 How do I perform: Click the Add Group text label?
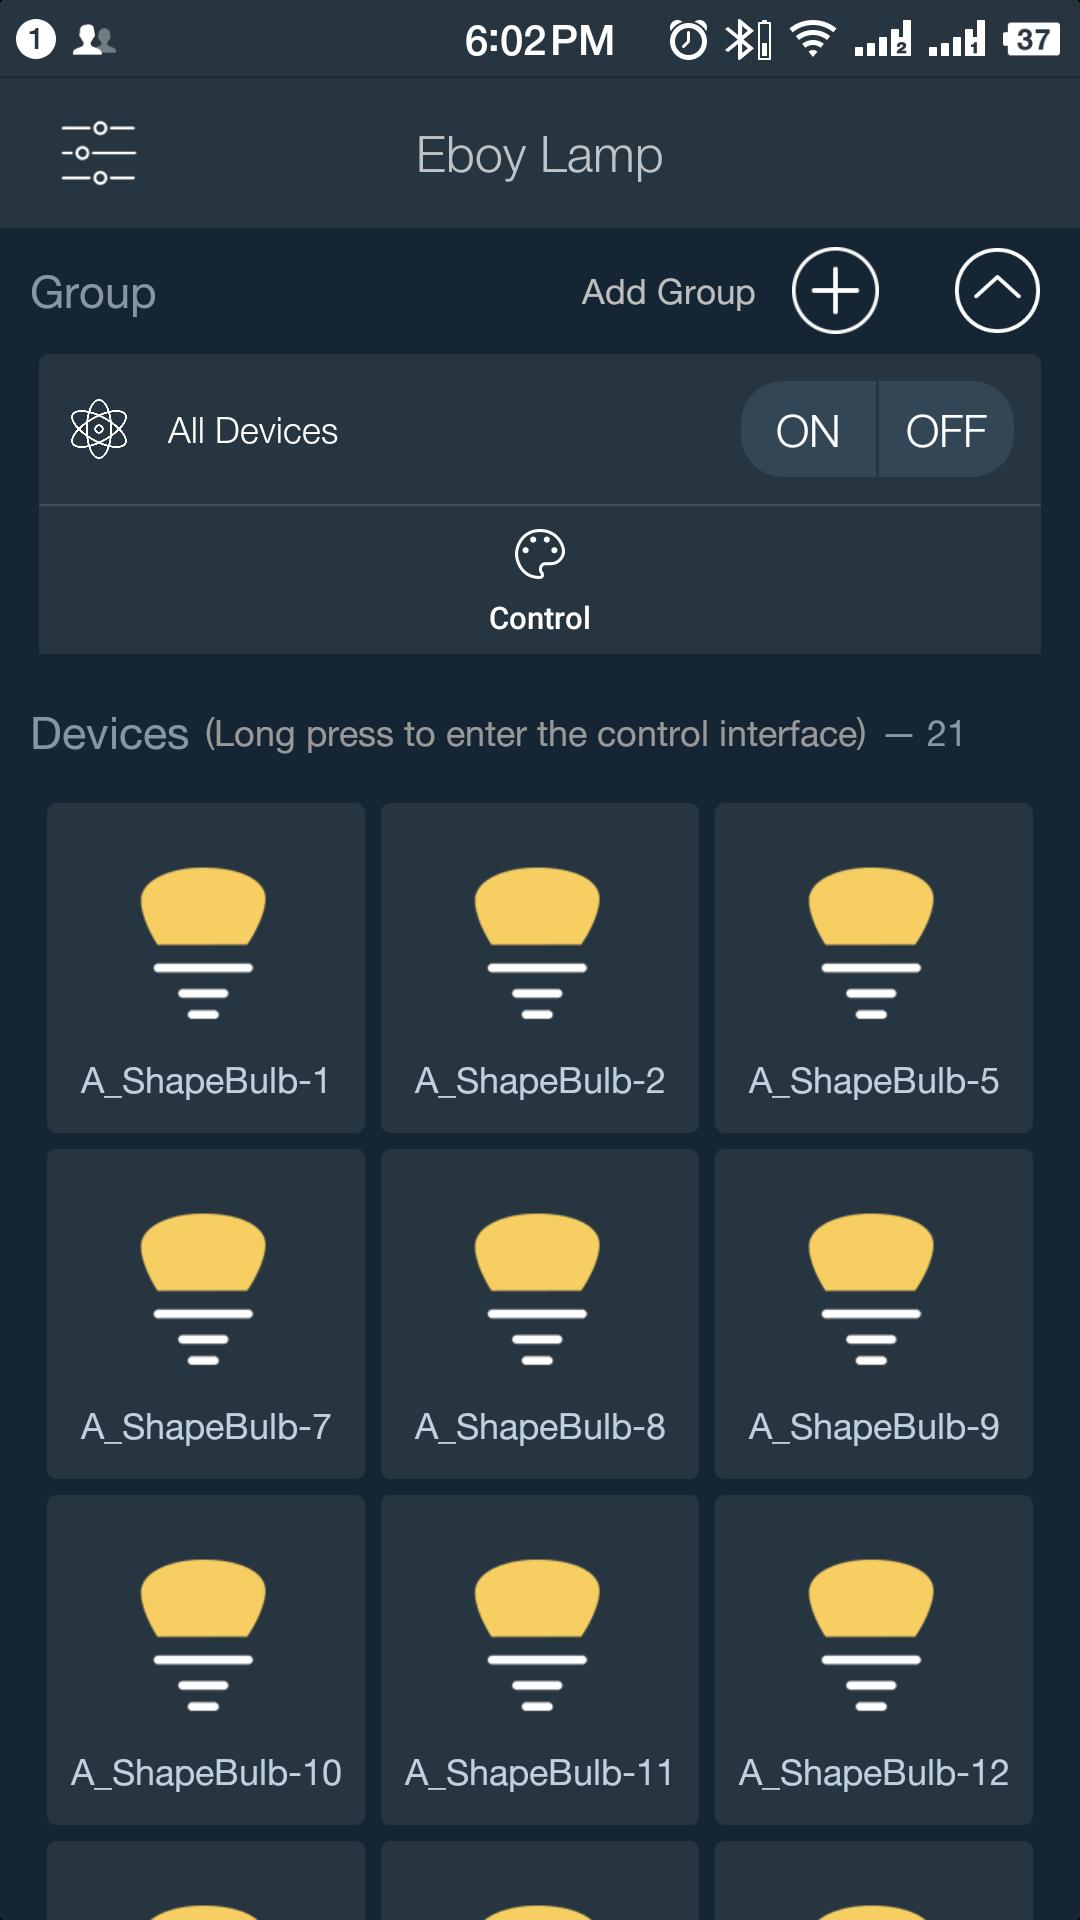coord(668,292)
